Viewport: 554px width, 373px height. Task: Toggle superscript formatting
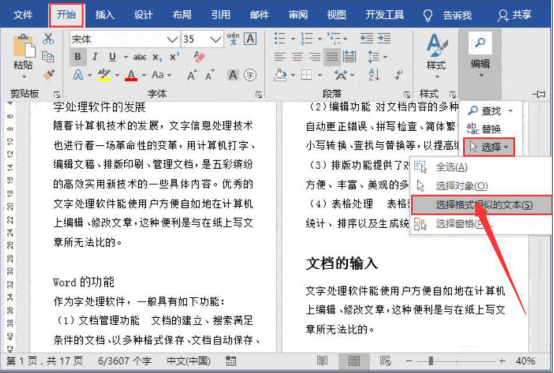click(174, 57)
